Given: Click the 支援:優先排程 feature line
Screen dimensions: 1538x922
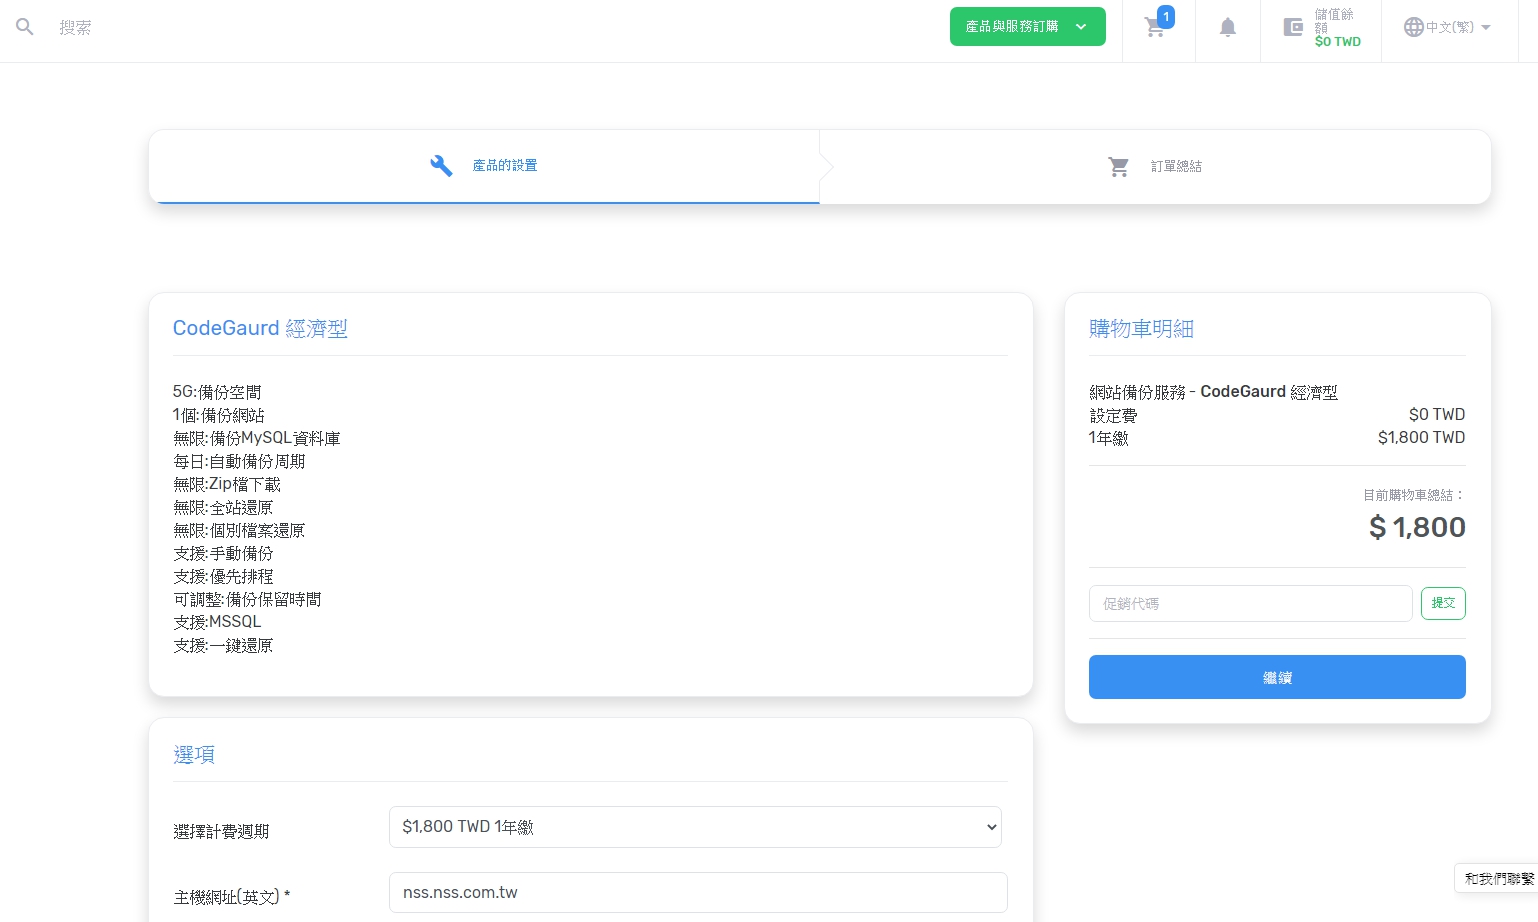Looking at the screenshot, I should [x=223, y=576].
